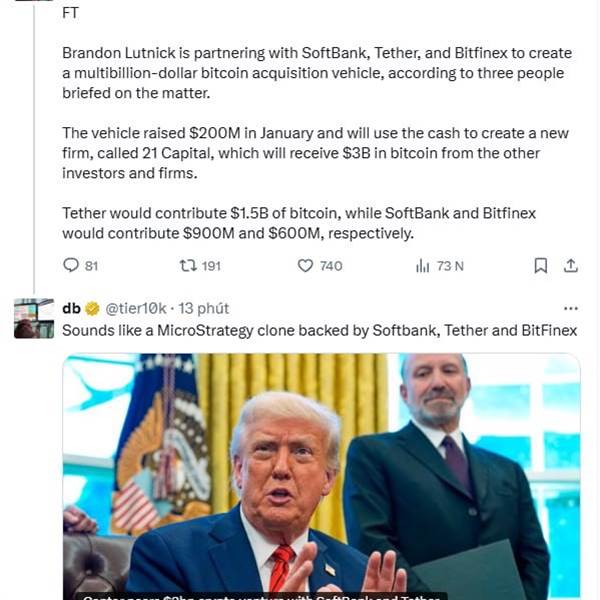Screen dimensions: 600x600
Task: Open the three-dot menu on db's tweet
Action: coord(571,308)
